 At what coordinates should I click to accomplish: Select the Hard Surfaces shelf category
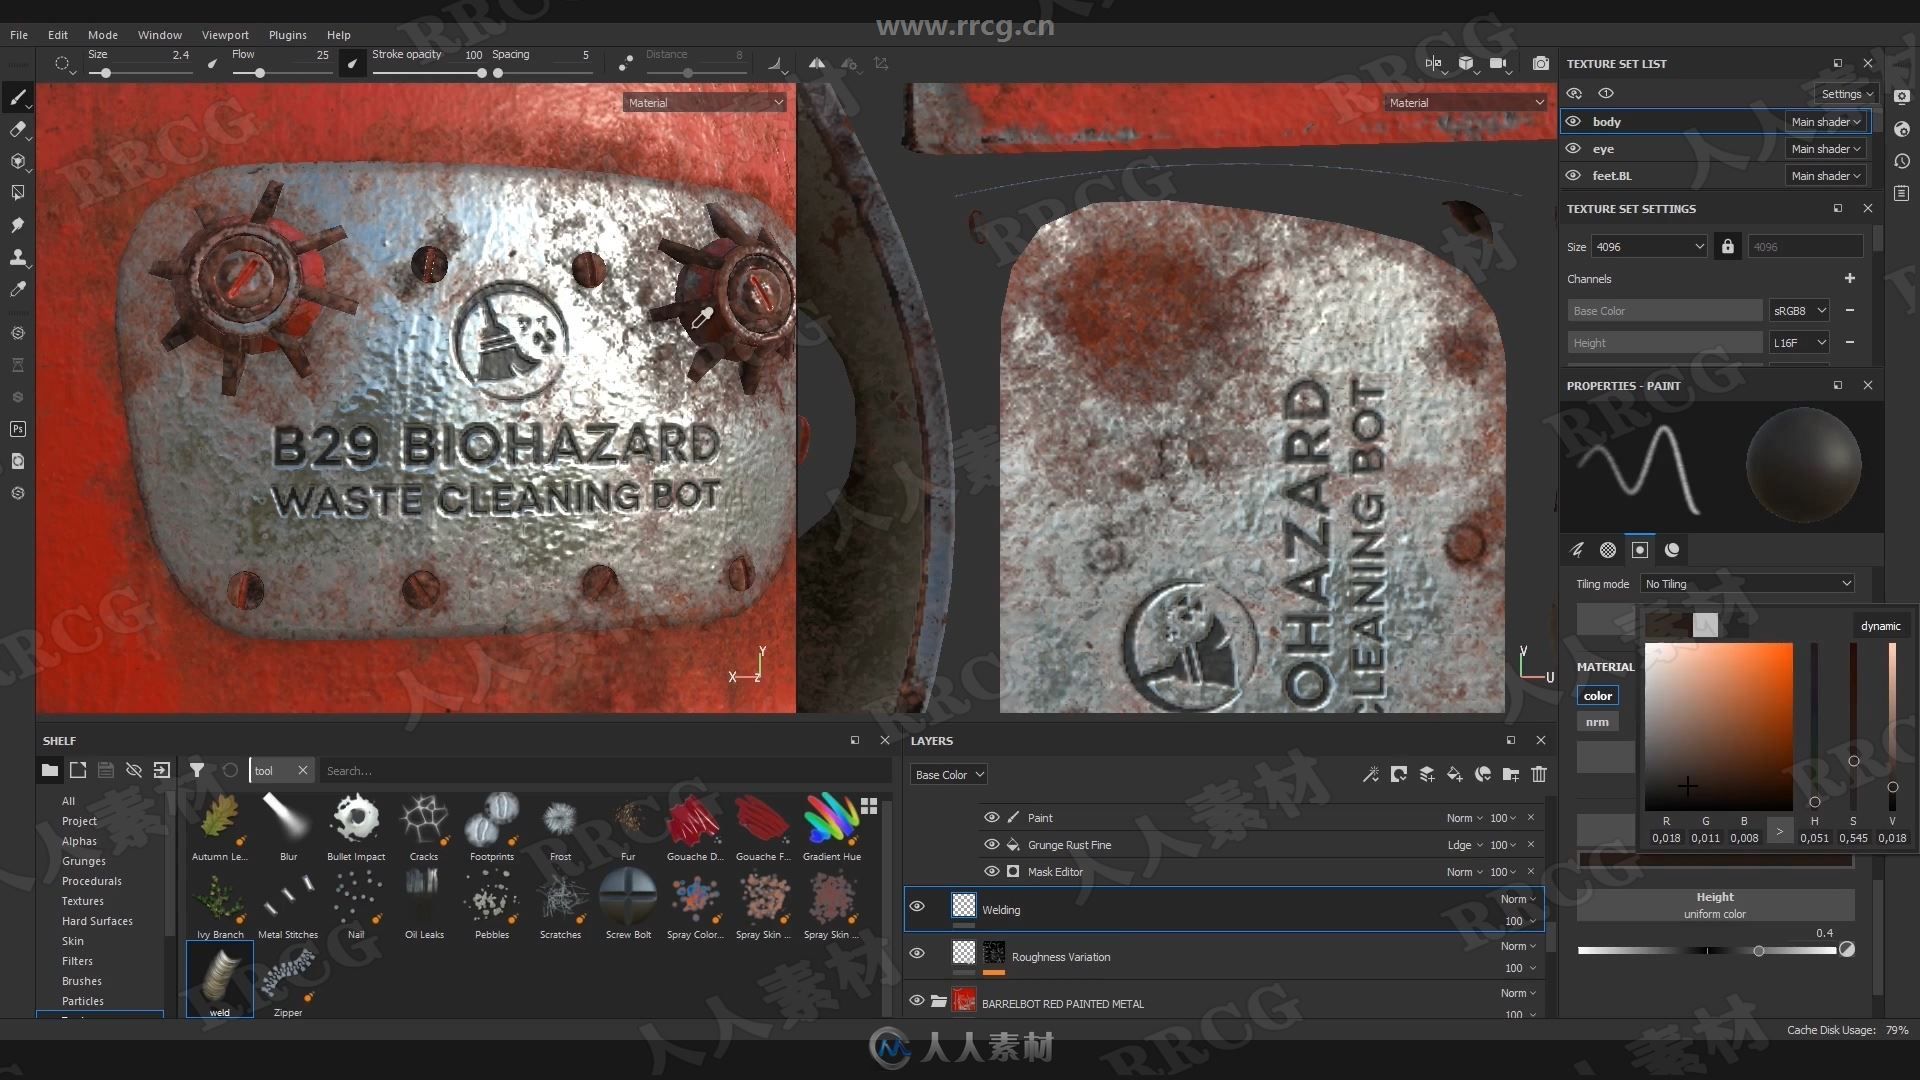[x=97, y=920]
